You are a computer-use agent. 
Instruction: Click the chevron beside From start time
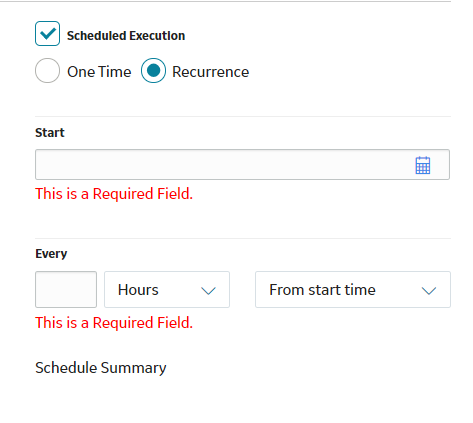coord(429,291)
